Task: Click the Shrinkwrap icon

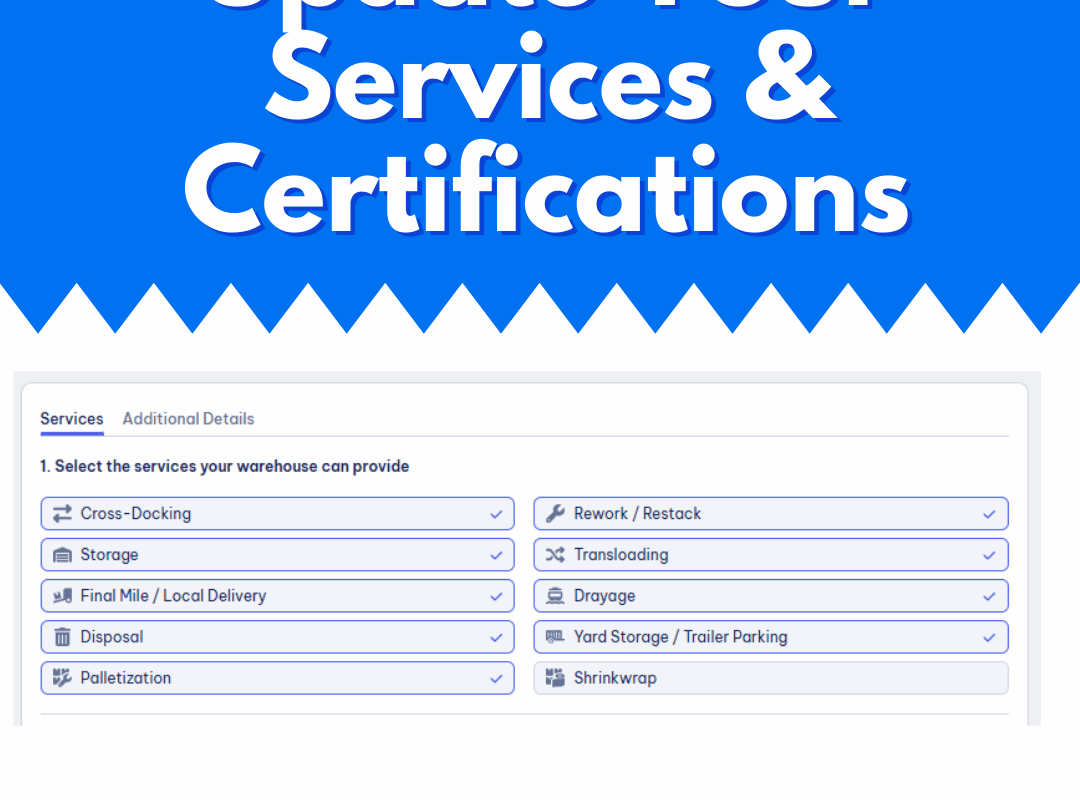Action: coord(555,678)
